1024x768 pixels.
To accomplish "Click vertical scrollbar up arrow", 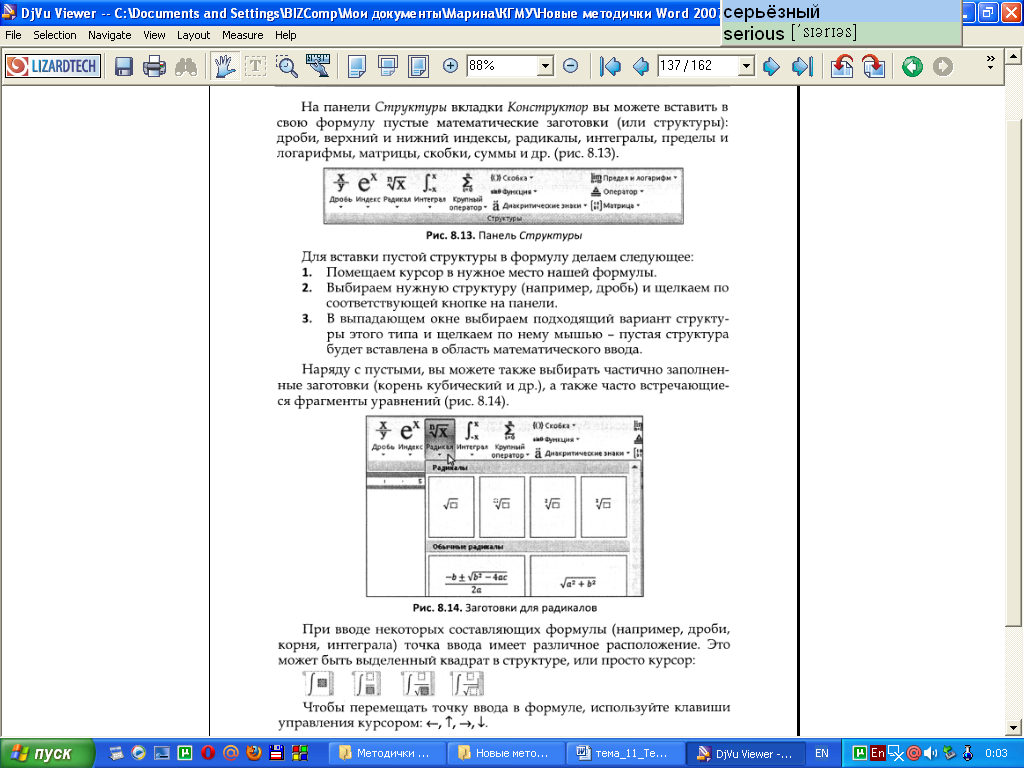I will (1013, 56).
